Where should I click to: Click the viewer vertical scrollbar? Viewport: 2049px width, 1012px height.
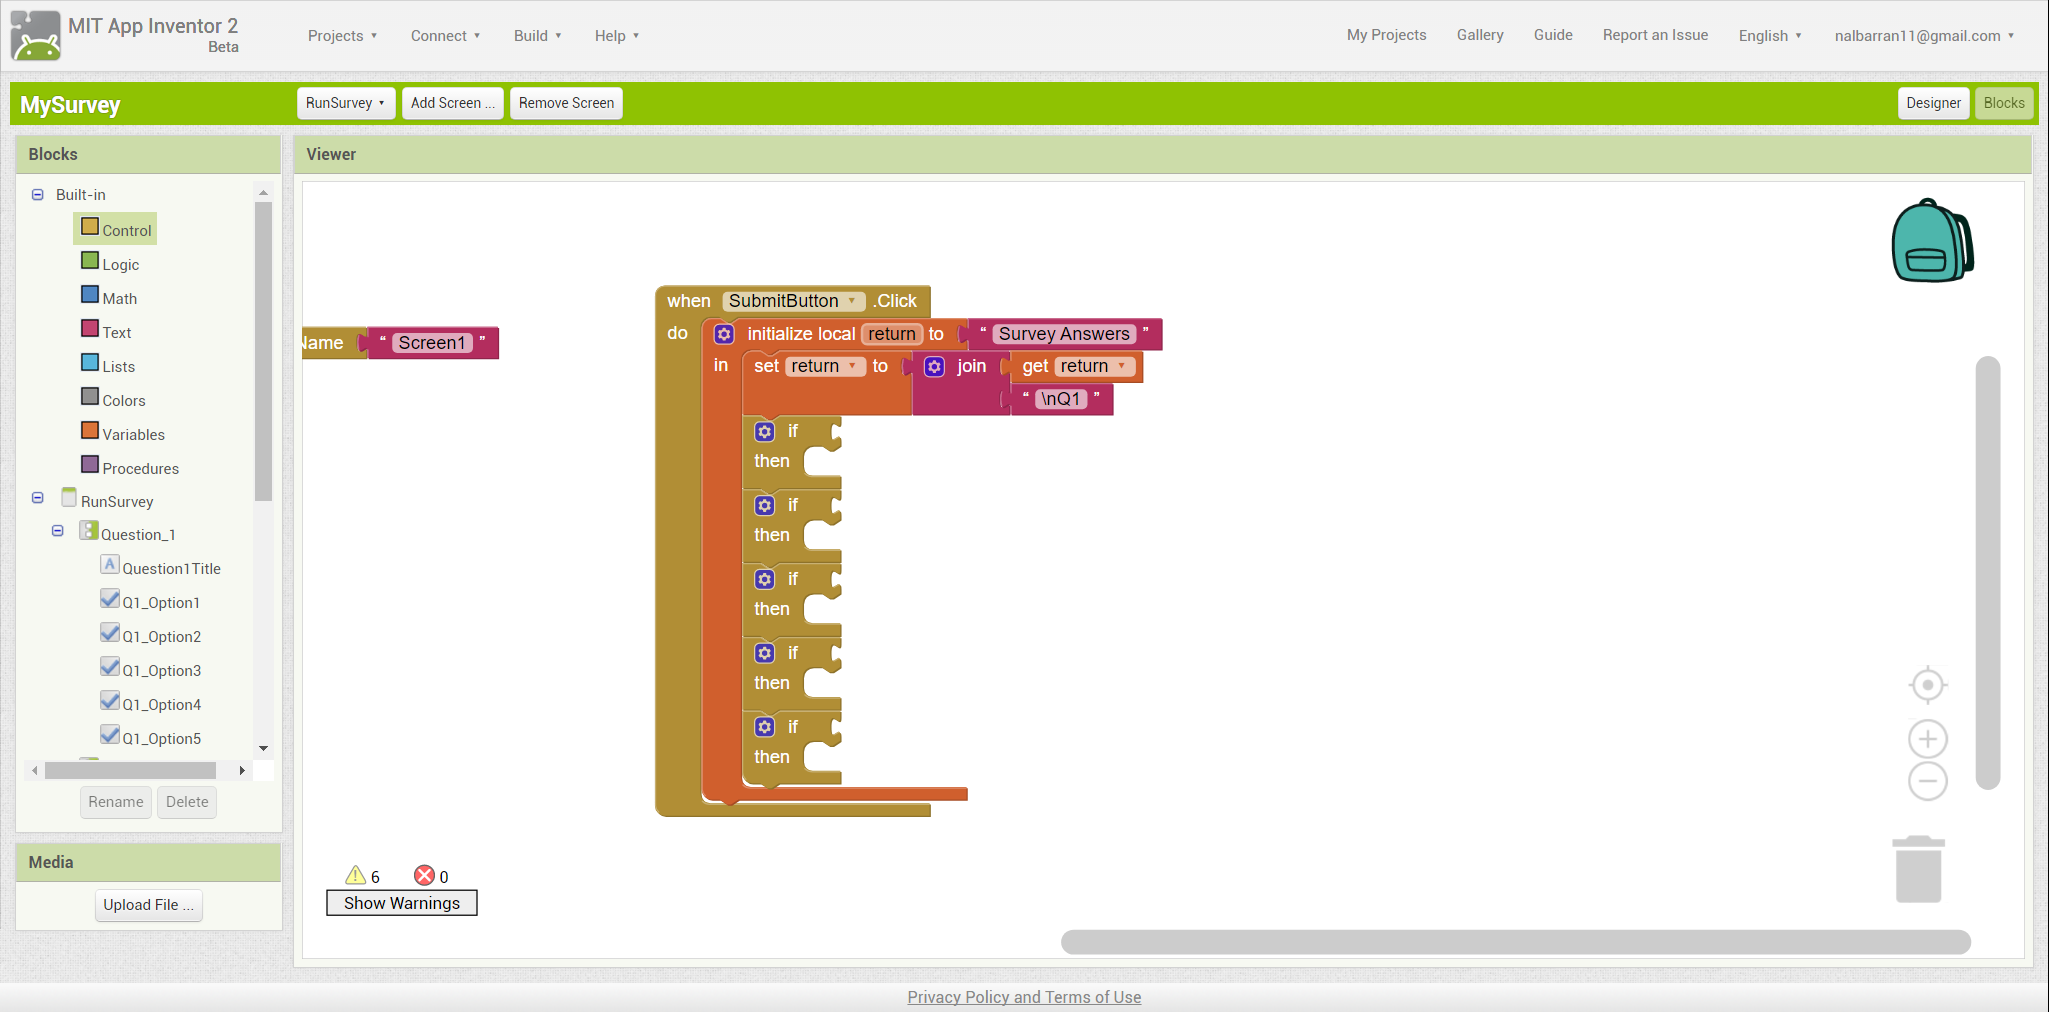1988,573
